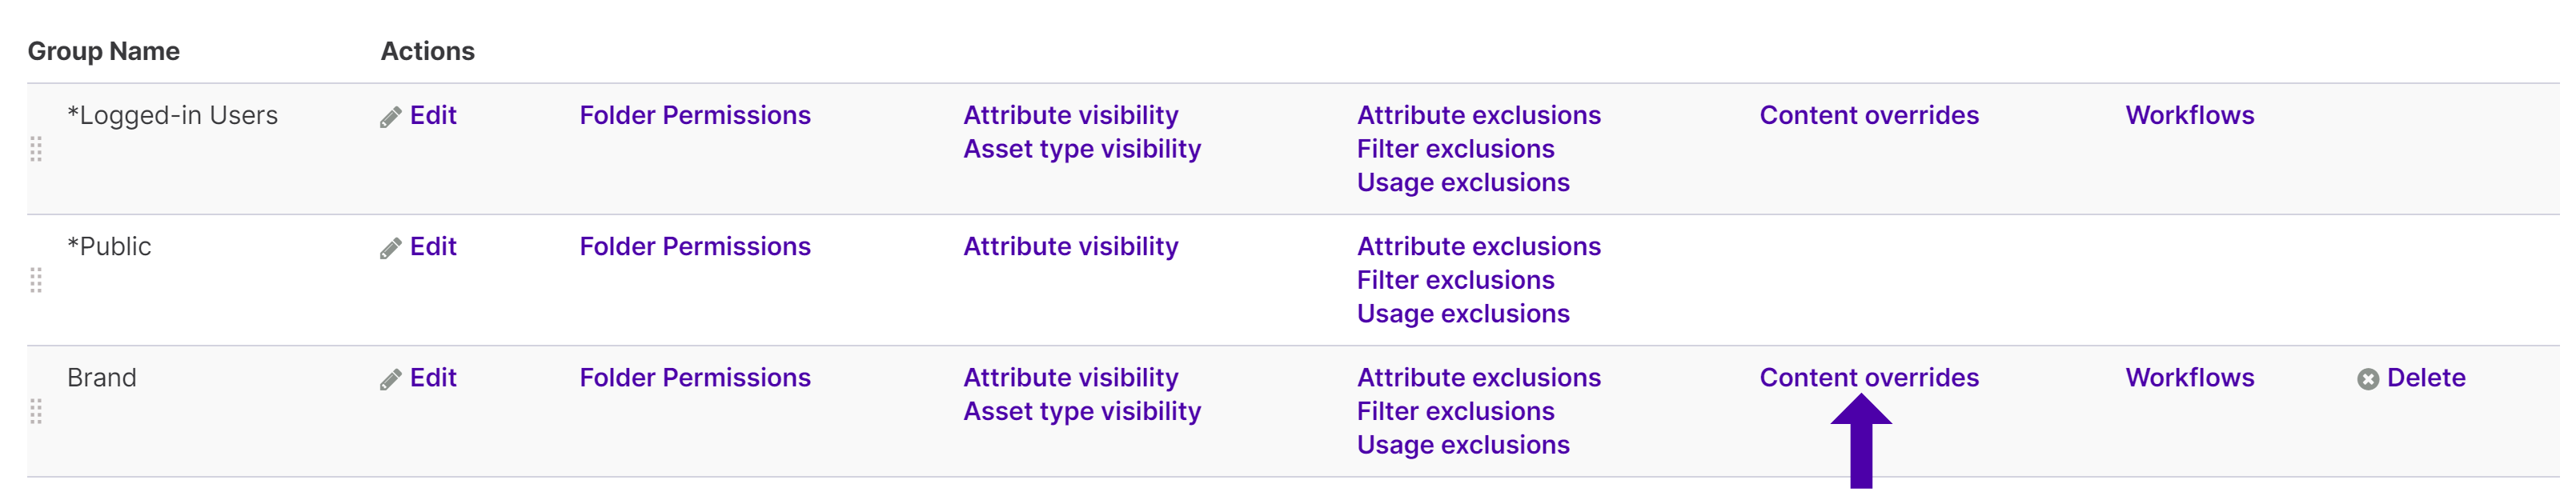Open Content overrides for Logged-in Users

pyautogui.click(x=1869, y=115)
